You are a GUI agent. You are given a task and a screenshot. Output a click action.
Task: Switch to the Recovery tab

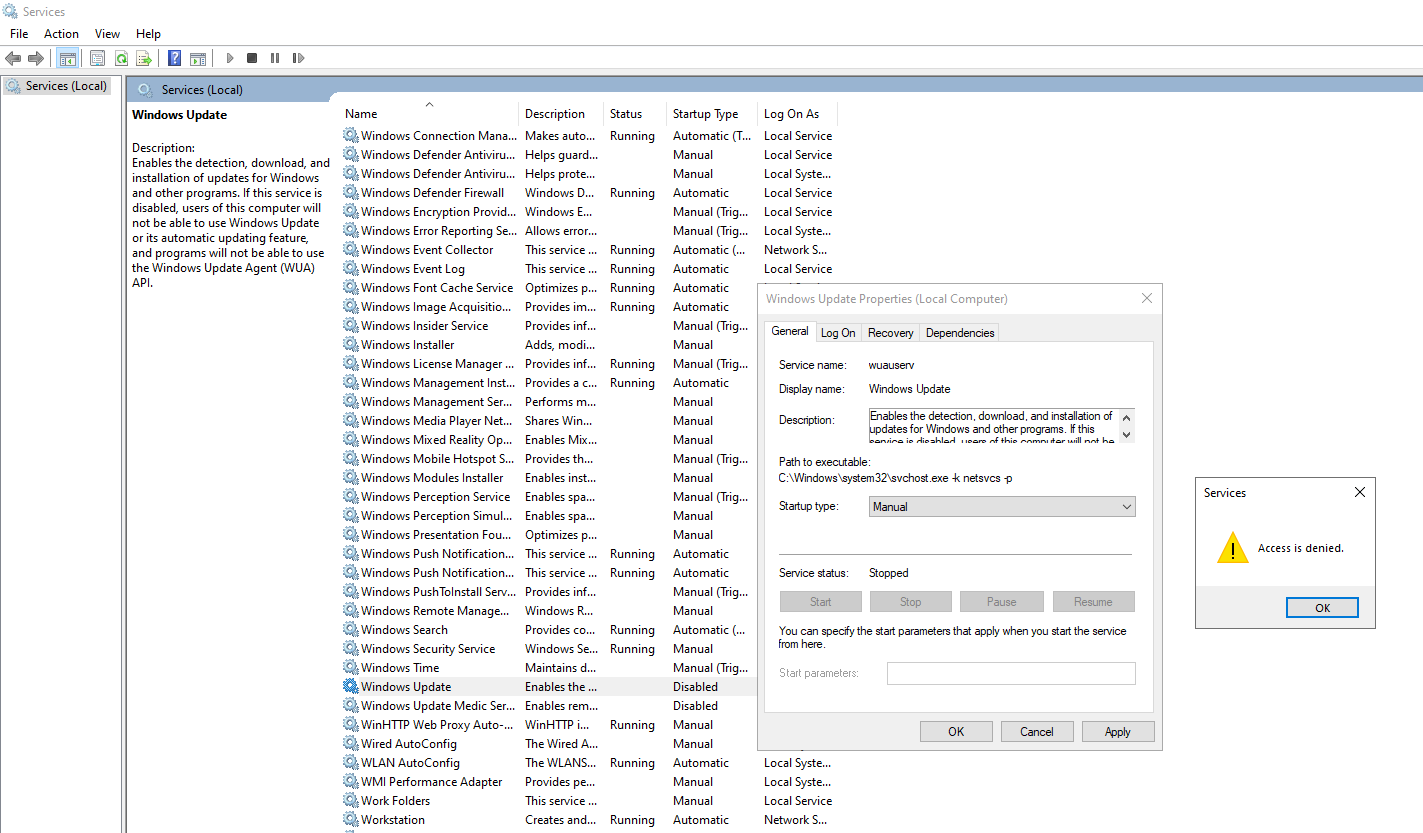(x=891, y=333)
